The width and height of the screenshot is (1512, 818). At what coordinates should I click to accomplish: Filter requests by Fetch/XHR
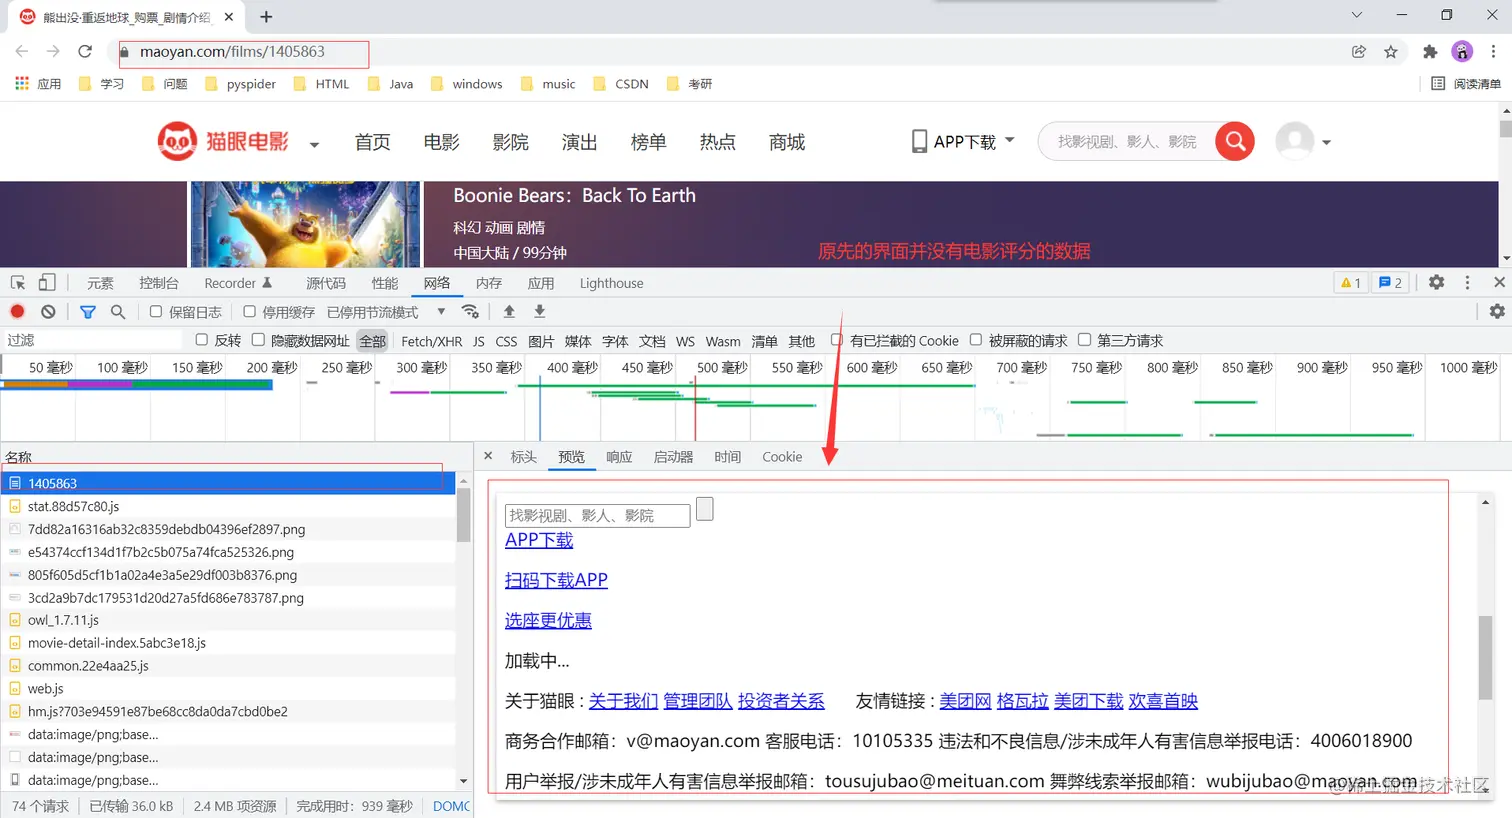pyautogui.click(x=431, y=341)
